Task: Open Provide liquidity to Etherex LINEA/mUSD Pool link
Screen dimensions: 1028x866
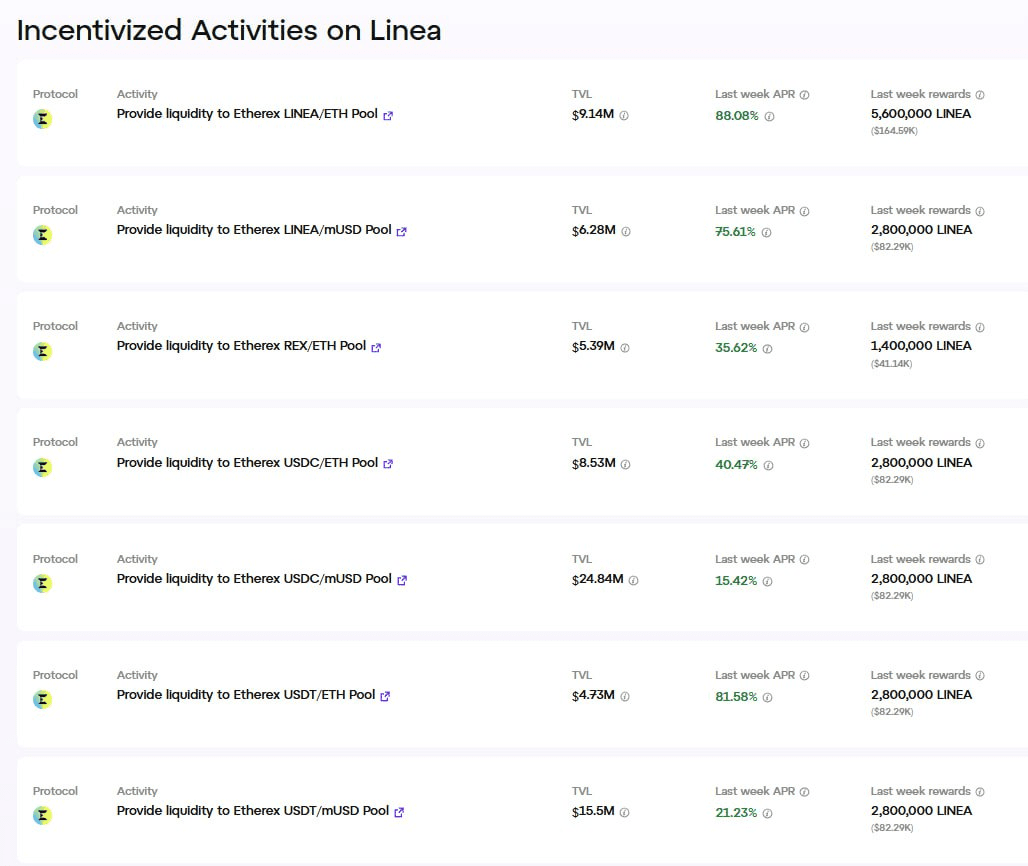Action: (254, 230)
